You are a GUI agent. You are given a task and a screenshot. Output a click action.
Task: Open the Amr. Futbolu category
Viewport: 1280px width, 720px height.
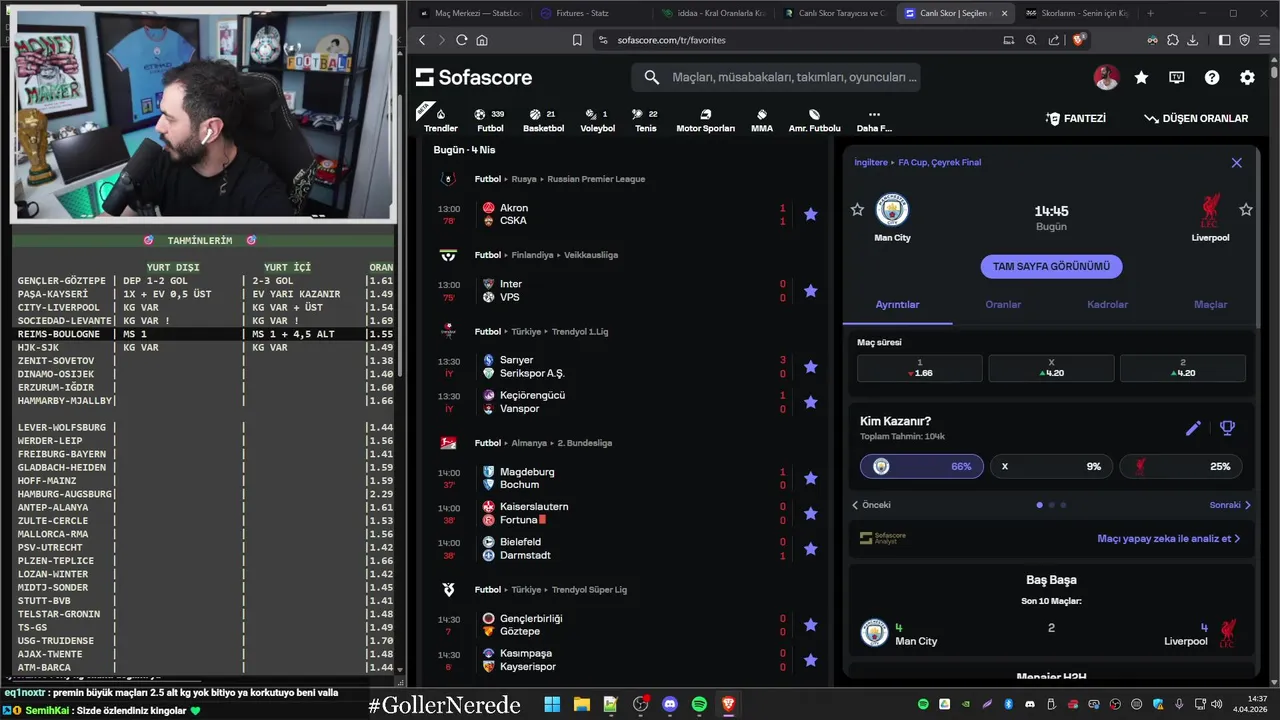tap(814, 120)
